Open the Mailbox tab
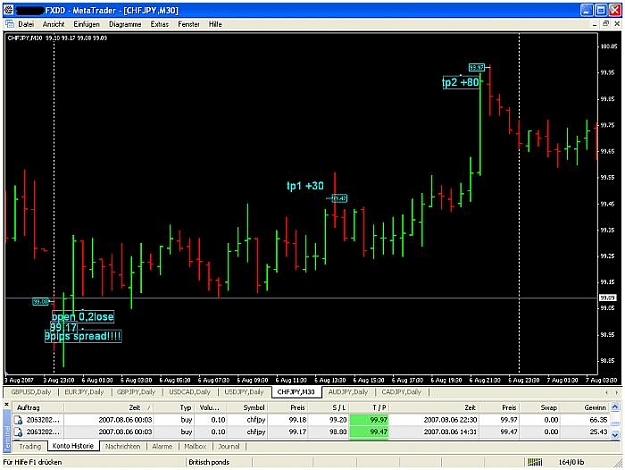Screen dimensions: 625x470 coord(195,446)
